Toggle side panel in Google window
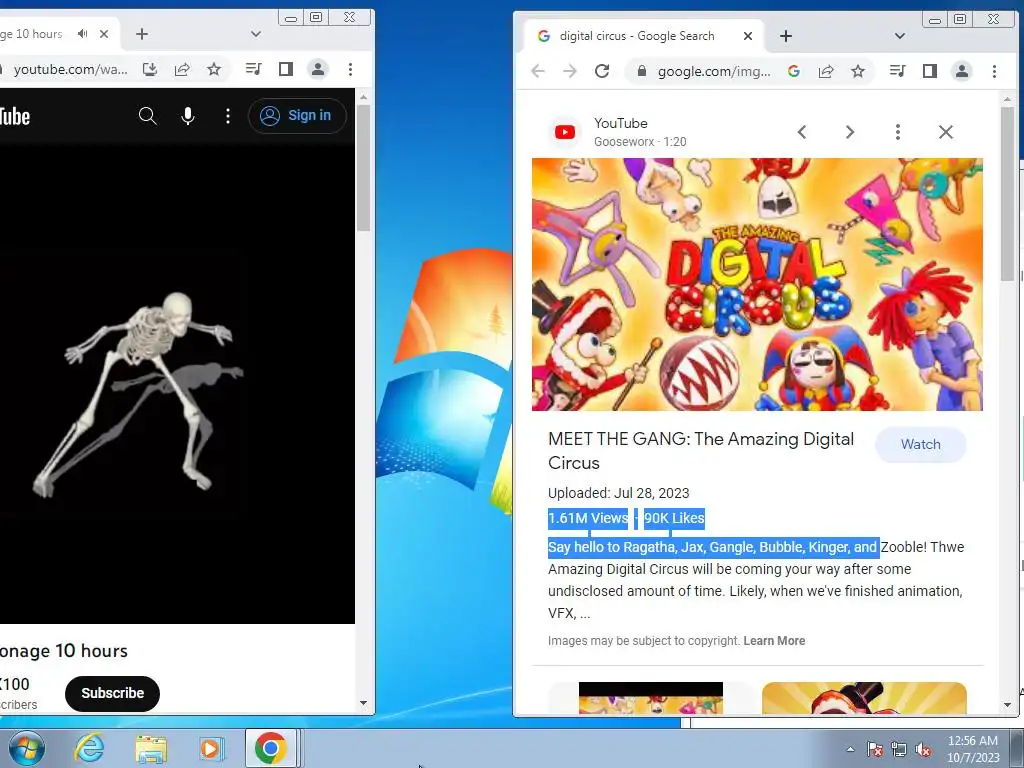The width and height of the screenshot is (1024, 768). 929,71
